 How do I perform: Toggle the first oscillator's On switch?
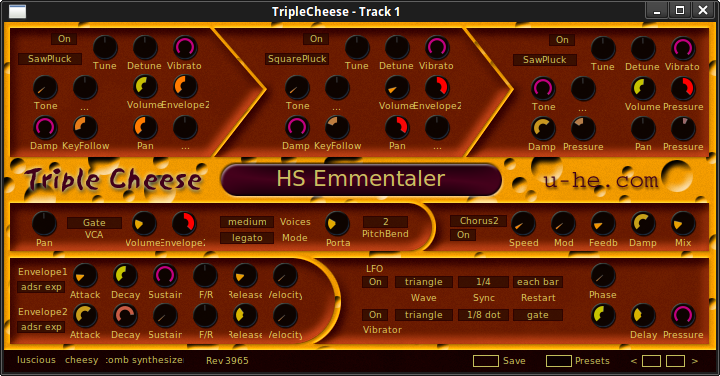click(64, 39)
